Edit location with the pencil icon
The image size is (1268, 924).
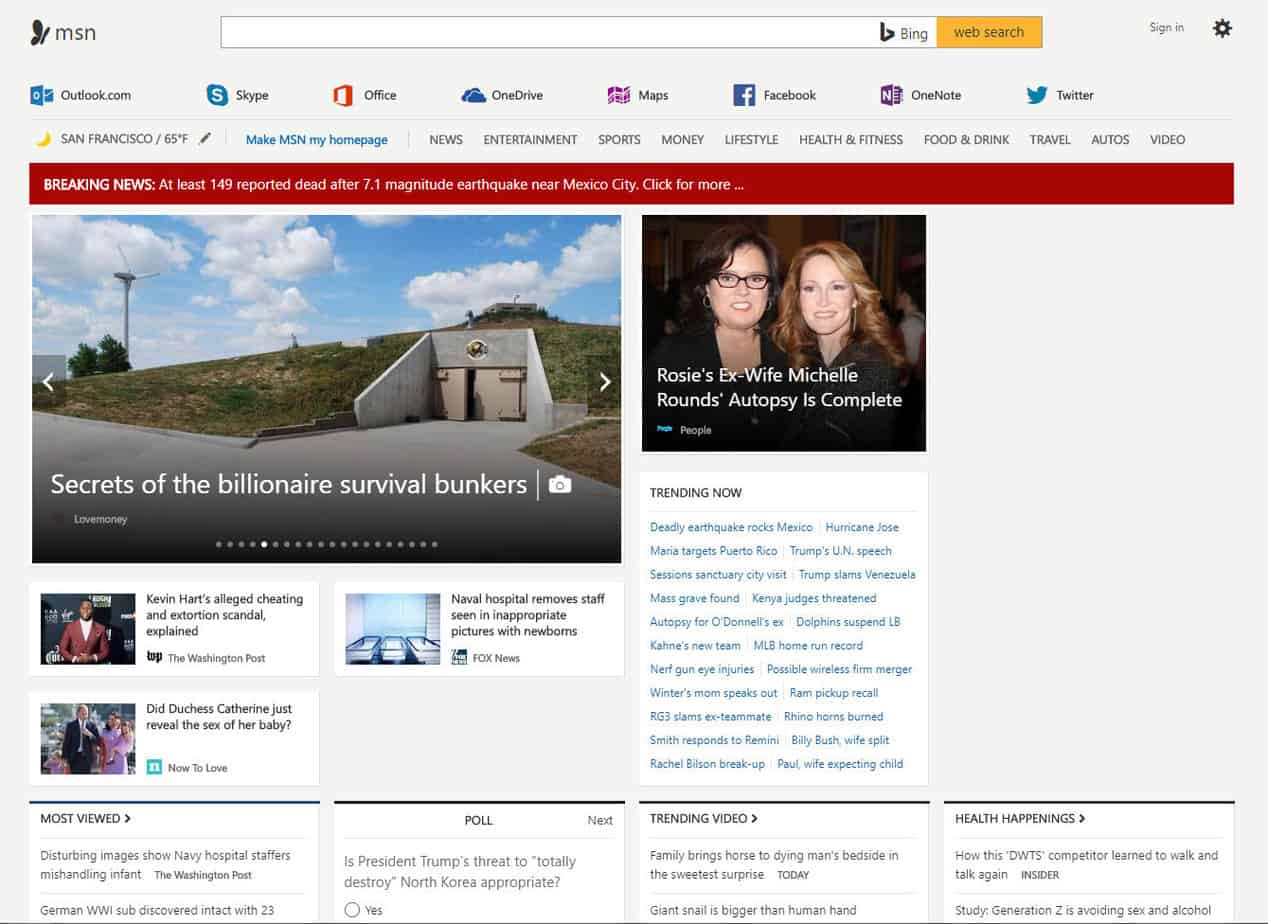(205, 139)
